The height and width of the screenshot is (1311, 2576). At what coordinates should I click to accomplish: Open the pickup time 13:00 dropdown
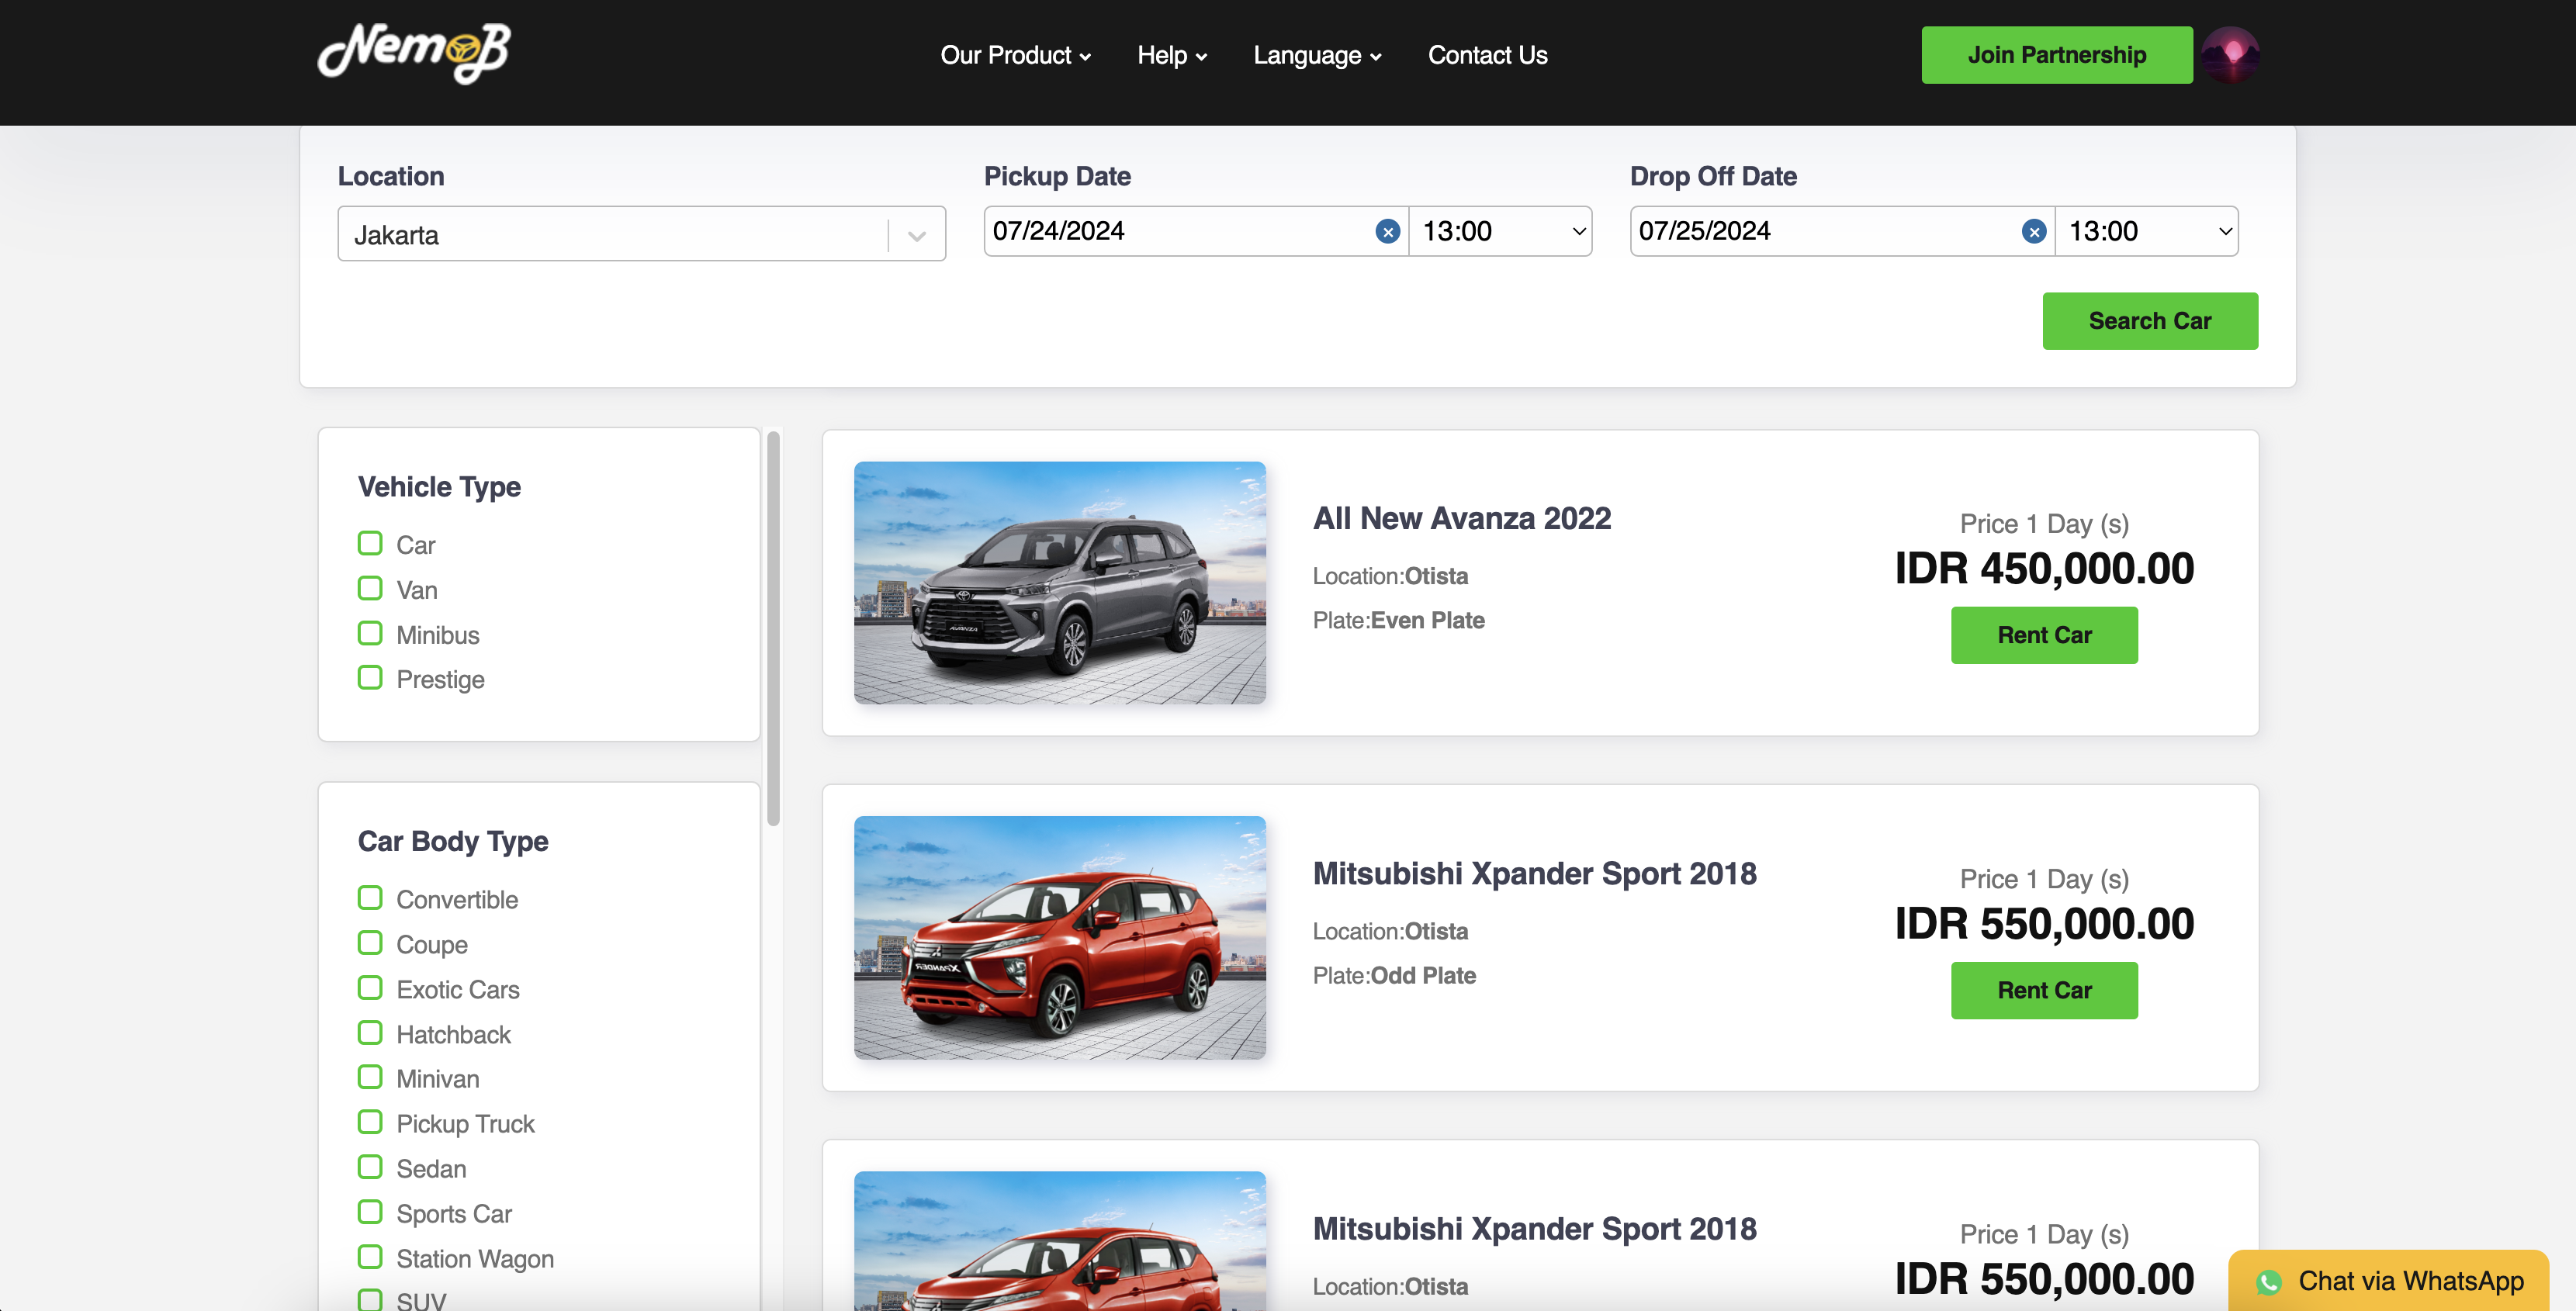pyautogui.click(x=1500, y=232)
